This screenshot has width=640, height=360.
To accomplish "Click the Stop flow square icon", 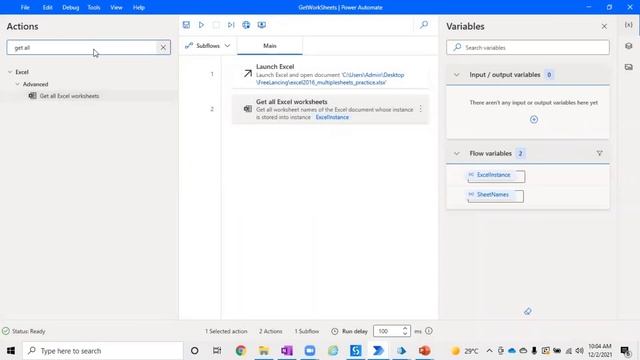I will coord(216,25).
